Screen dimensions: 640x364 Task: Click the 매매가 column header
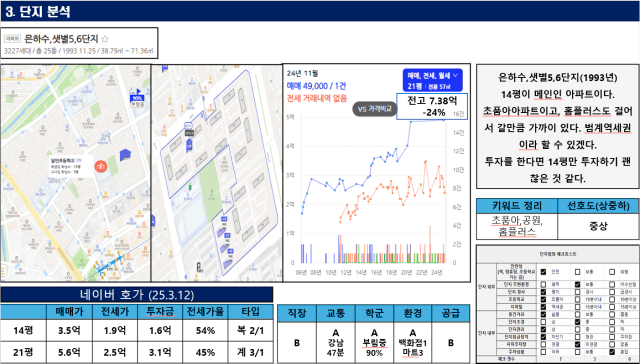[x=69, y=312]
